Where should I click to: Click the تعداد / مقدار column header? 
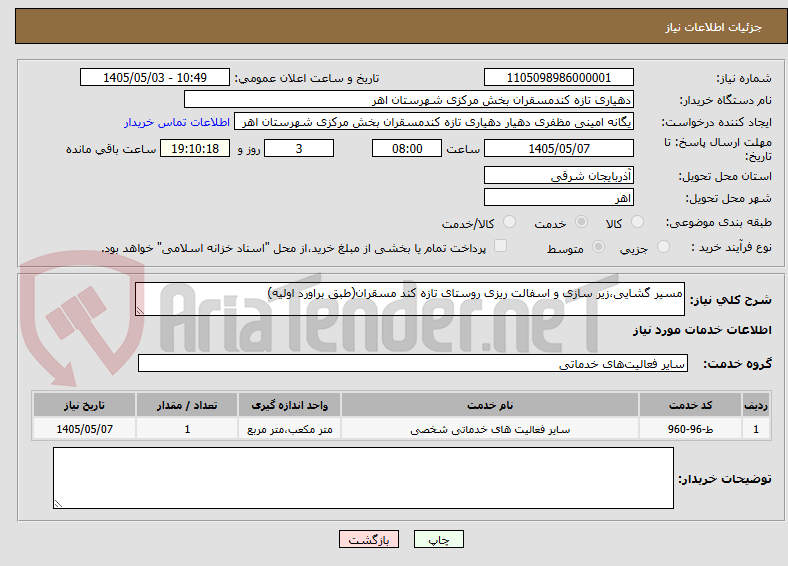(x=187, y=405)
